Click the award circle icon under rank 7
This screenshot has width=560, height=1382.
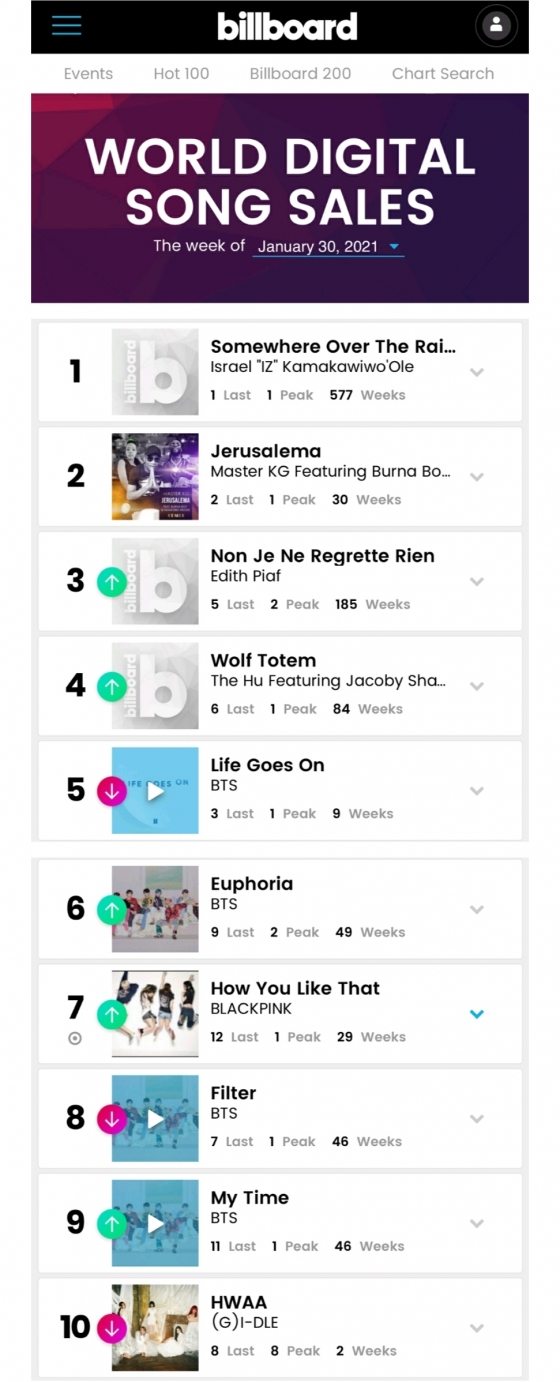click(75, 1038)
